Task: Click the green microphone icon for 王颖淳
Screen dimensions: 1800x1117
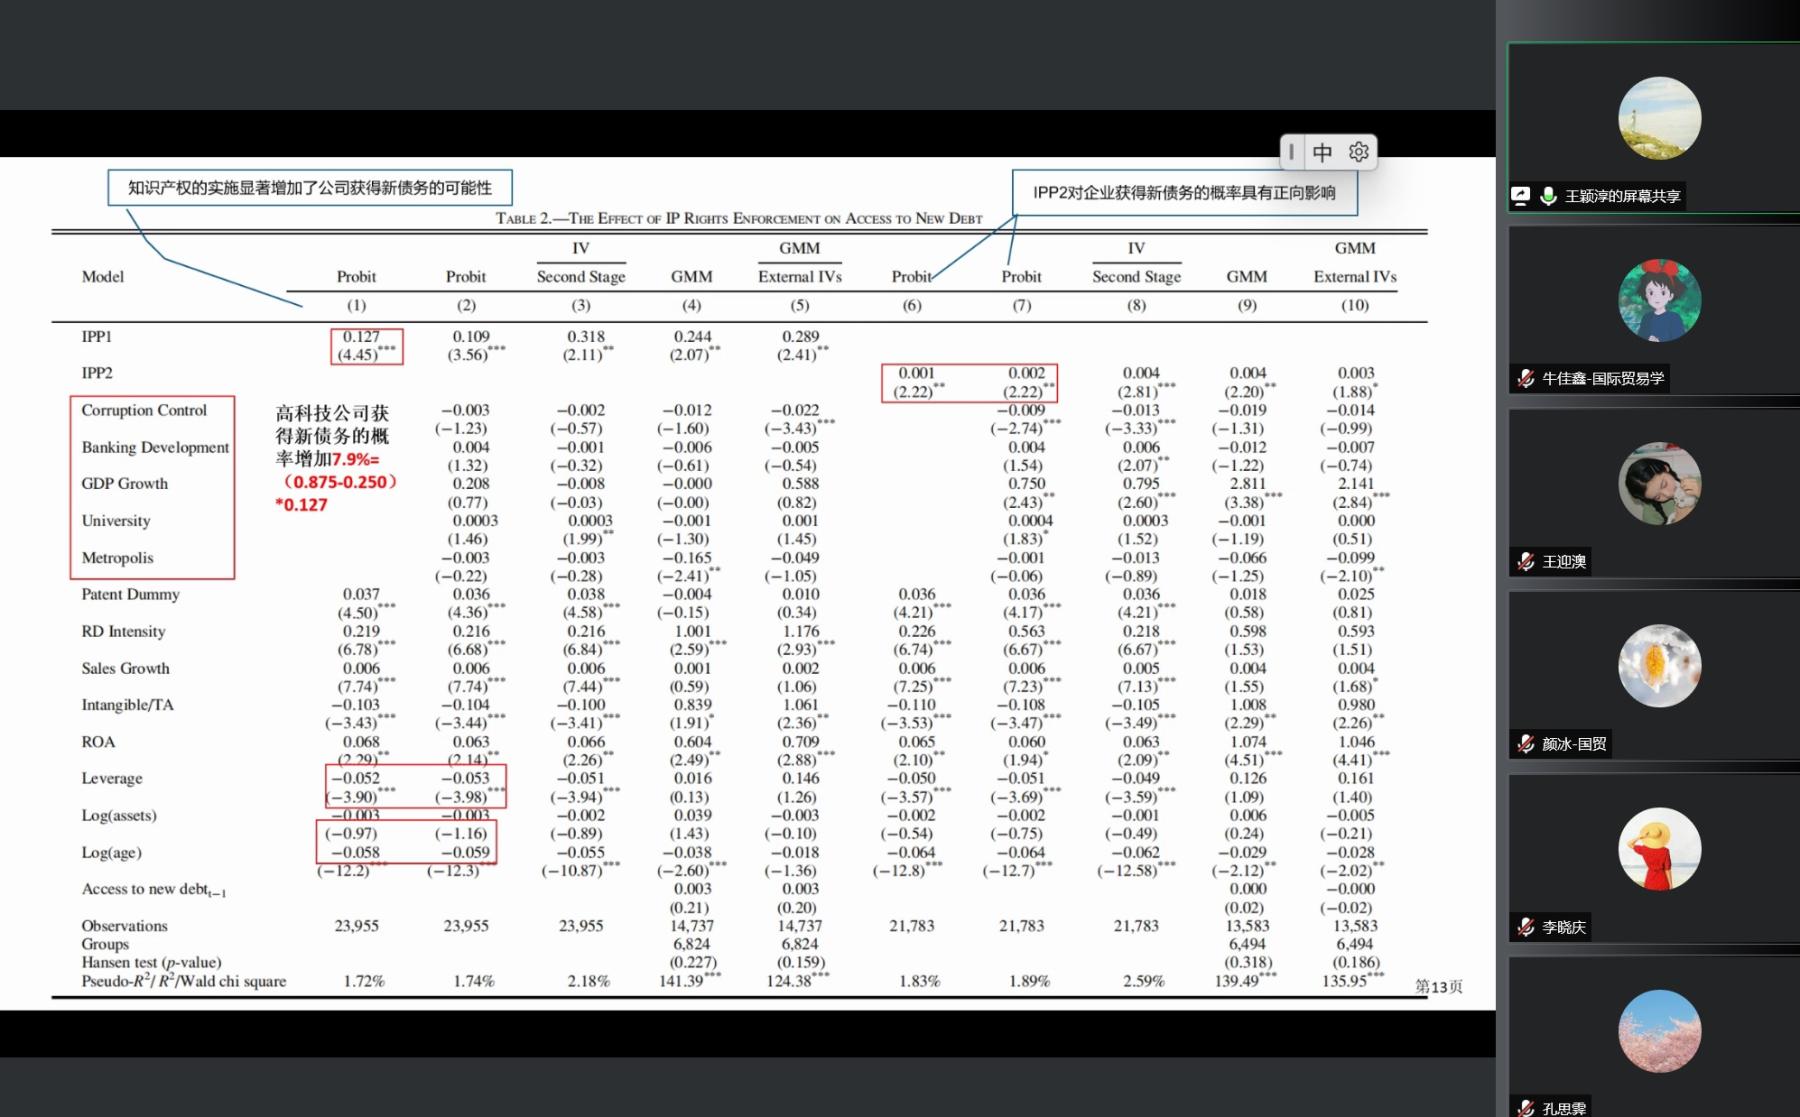Action: [x=1548, y=196]
